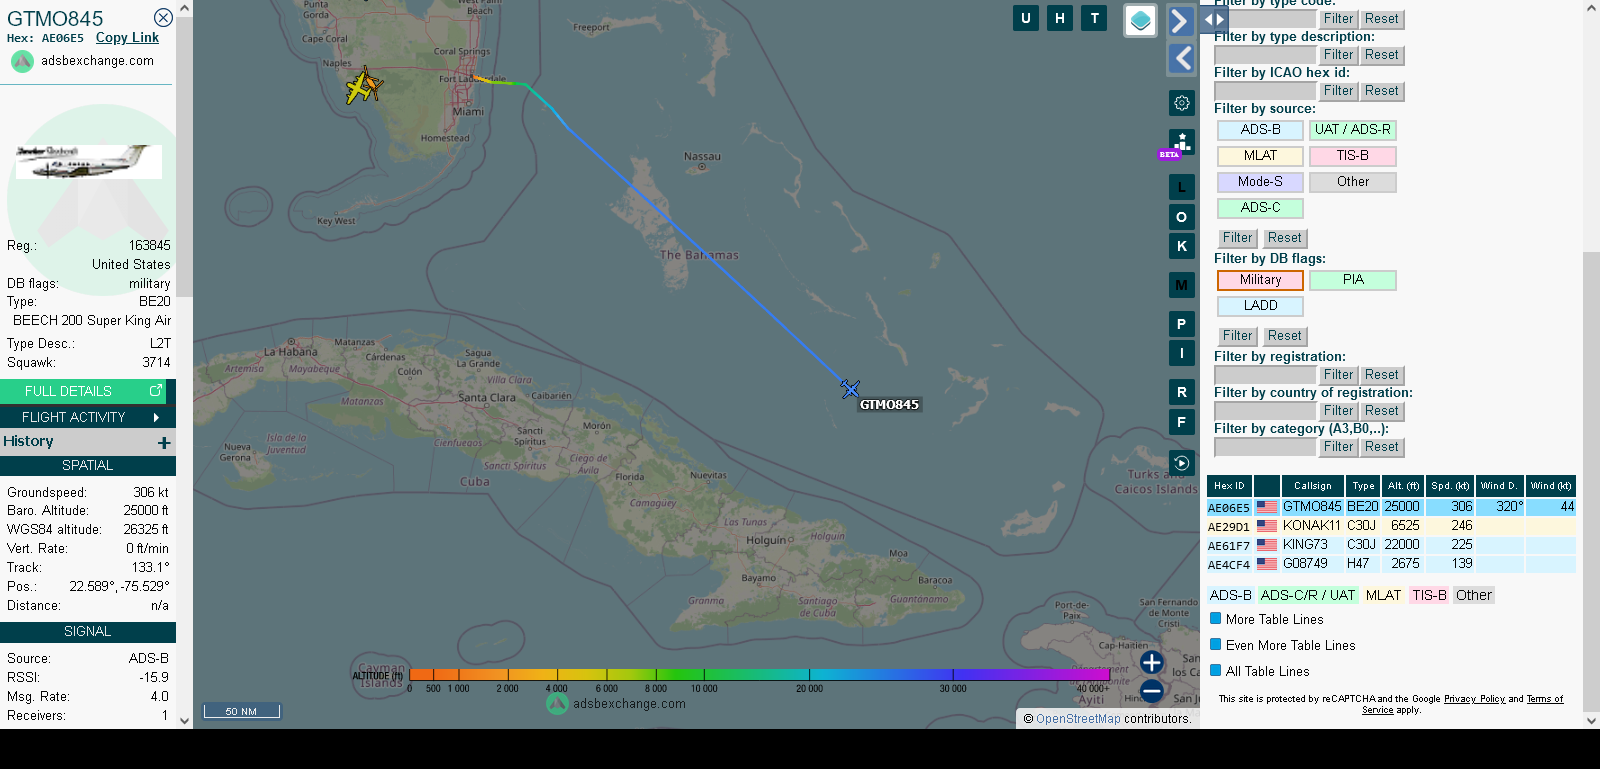Enable Even More Table Lines checkbox
Screen dimensions: 1600x769
pos(1216,645)
